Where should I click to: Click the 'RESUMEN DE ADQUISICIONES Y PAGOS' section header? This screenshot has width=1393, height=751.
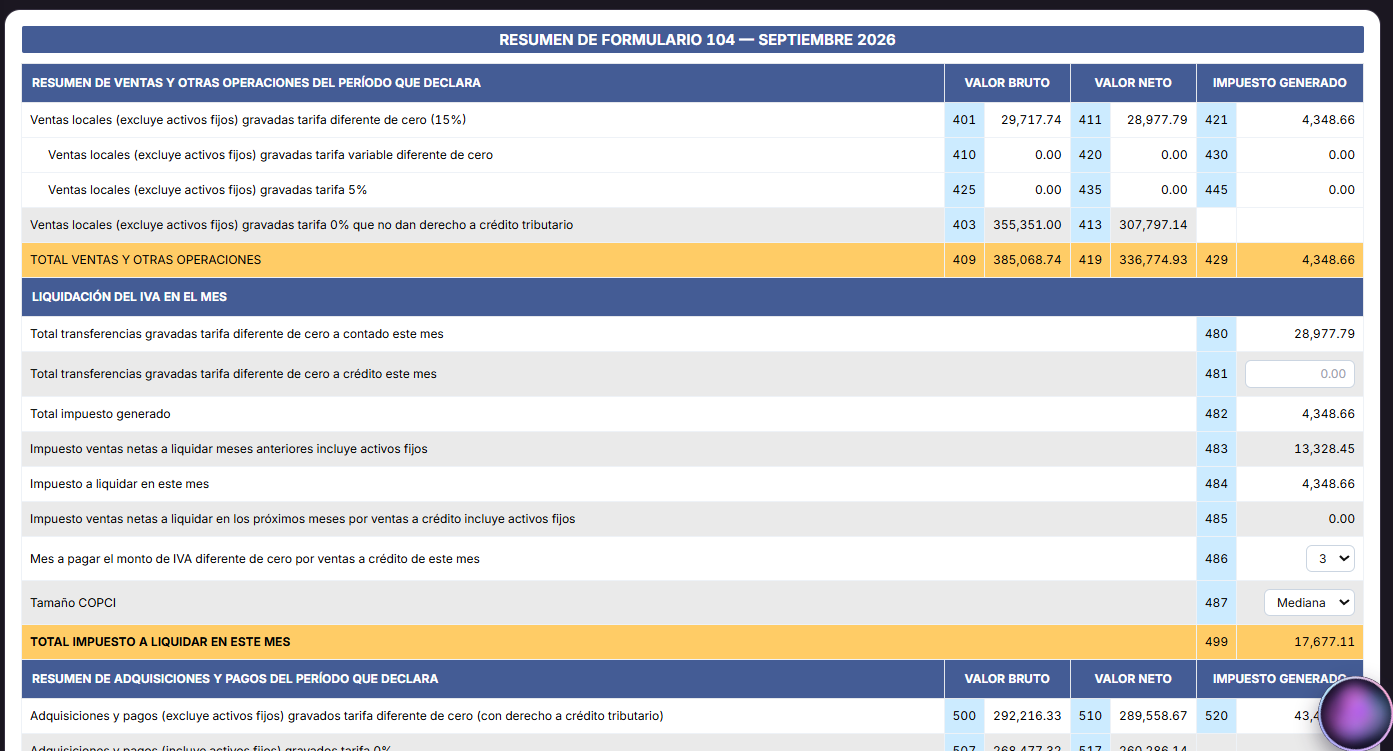(x=235, y=679)
